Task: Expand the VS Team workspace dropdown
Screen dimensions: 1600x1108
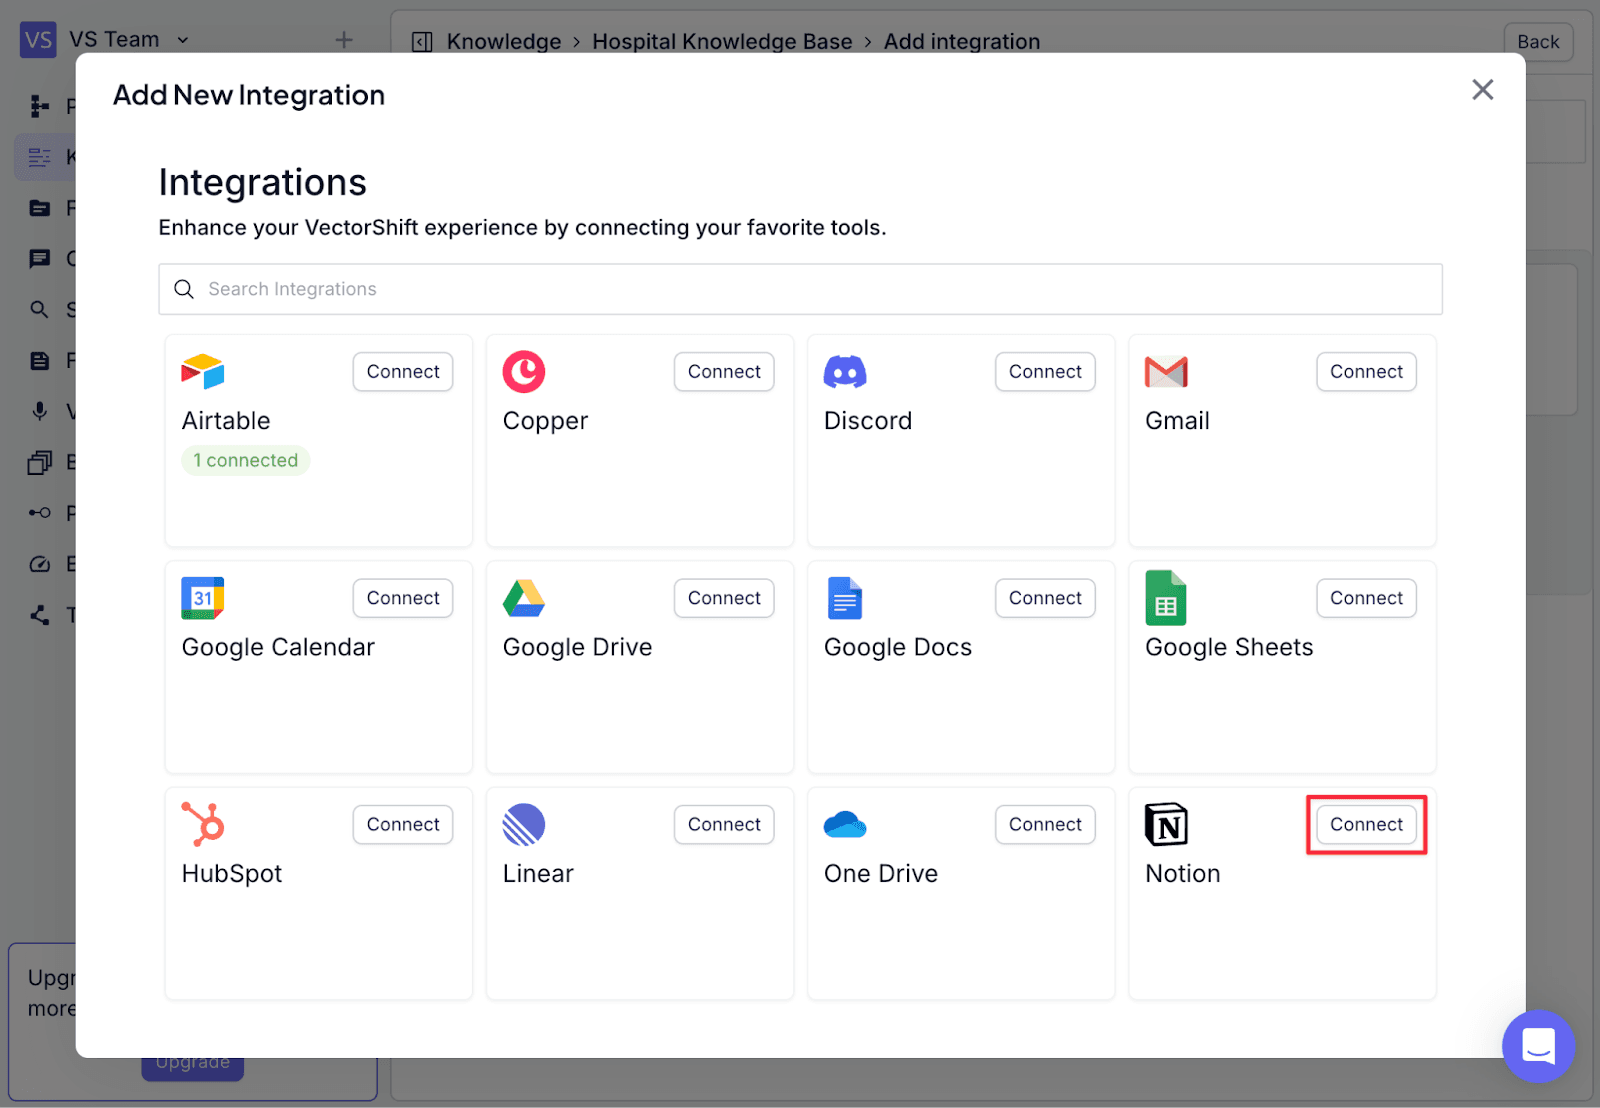Action: (183, 40)
